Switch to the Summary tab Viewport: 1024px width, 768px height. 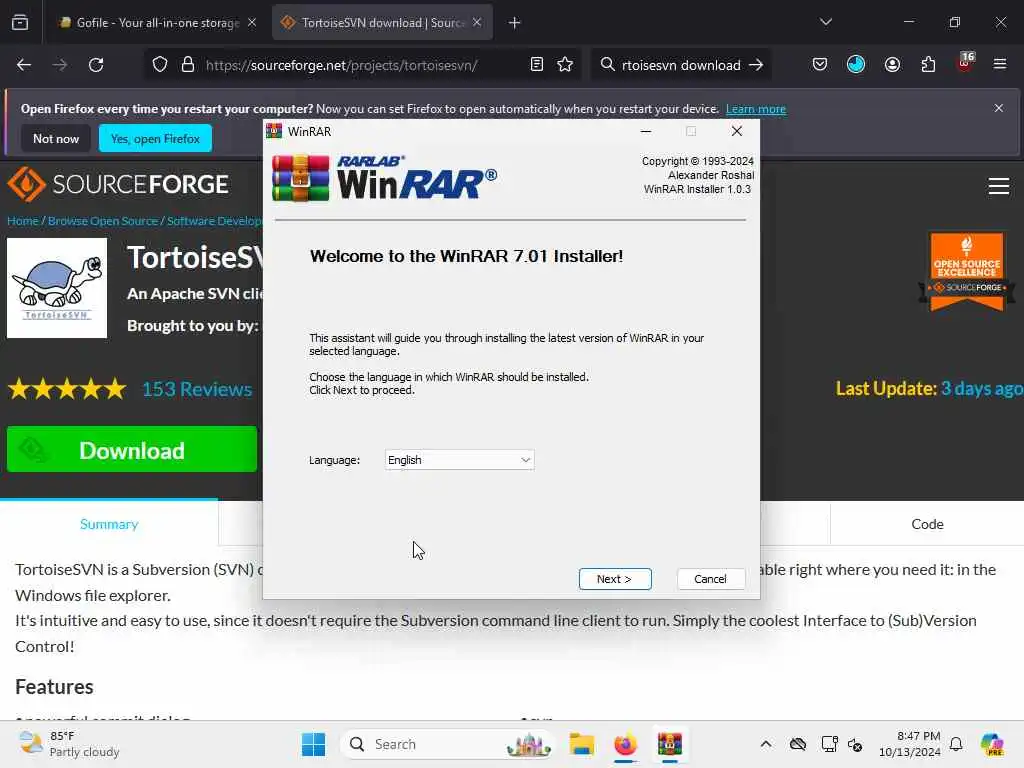coord(109,524)
